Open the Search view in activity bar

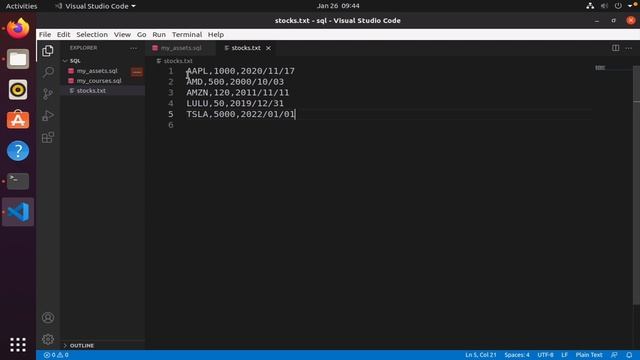point(48,72)
